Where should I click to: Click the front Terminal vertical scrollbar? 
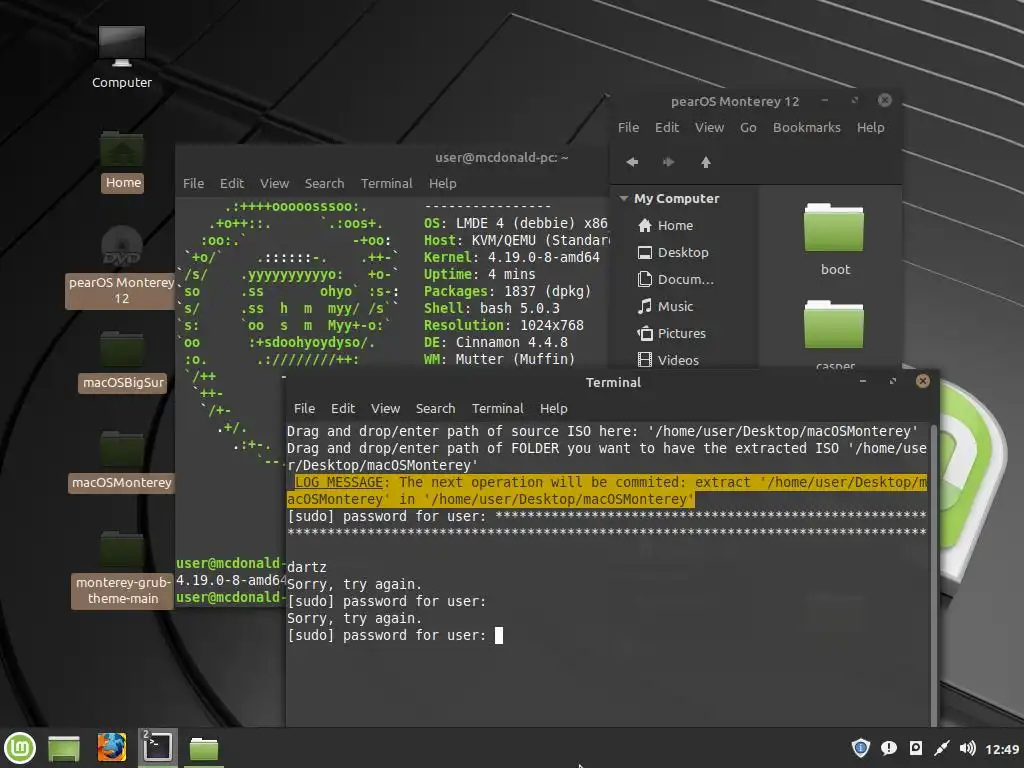[933, 573]
